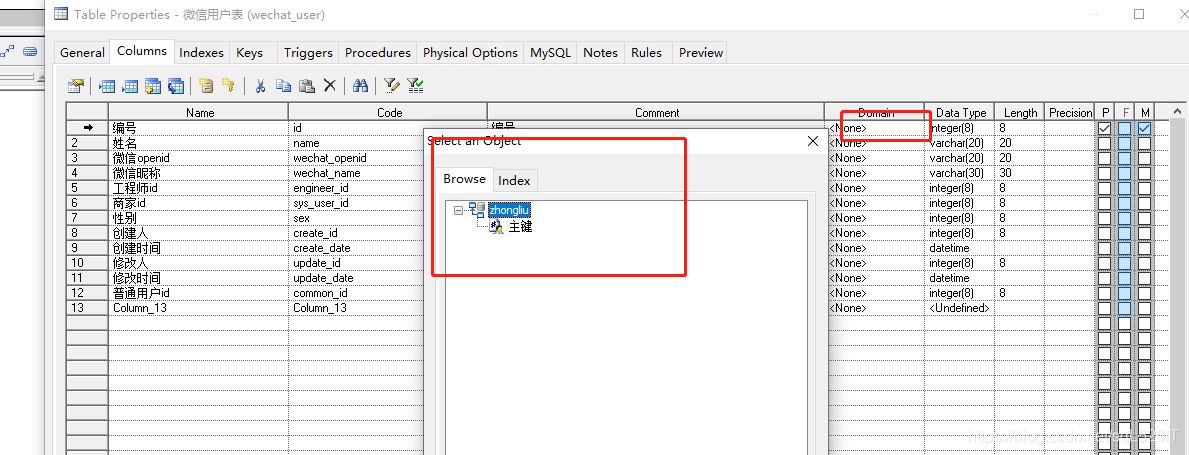
Task: Select row header number 13
Action: (87, 308)
